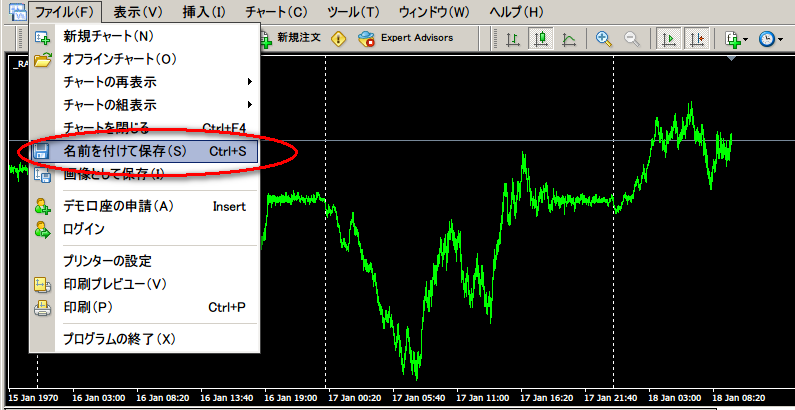Screen dimensions: 795x410
Task: Toggle chart auto scroll
Action: click(x=669, y=39)
